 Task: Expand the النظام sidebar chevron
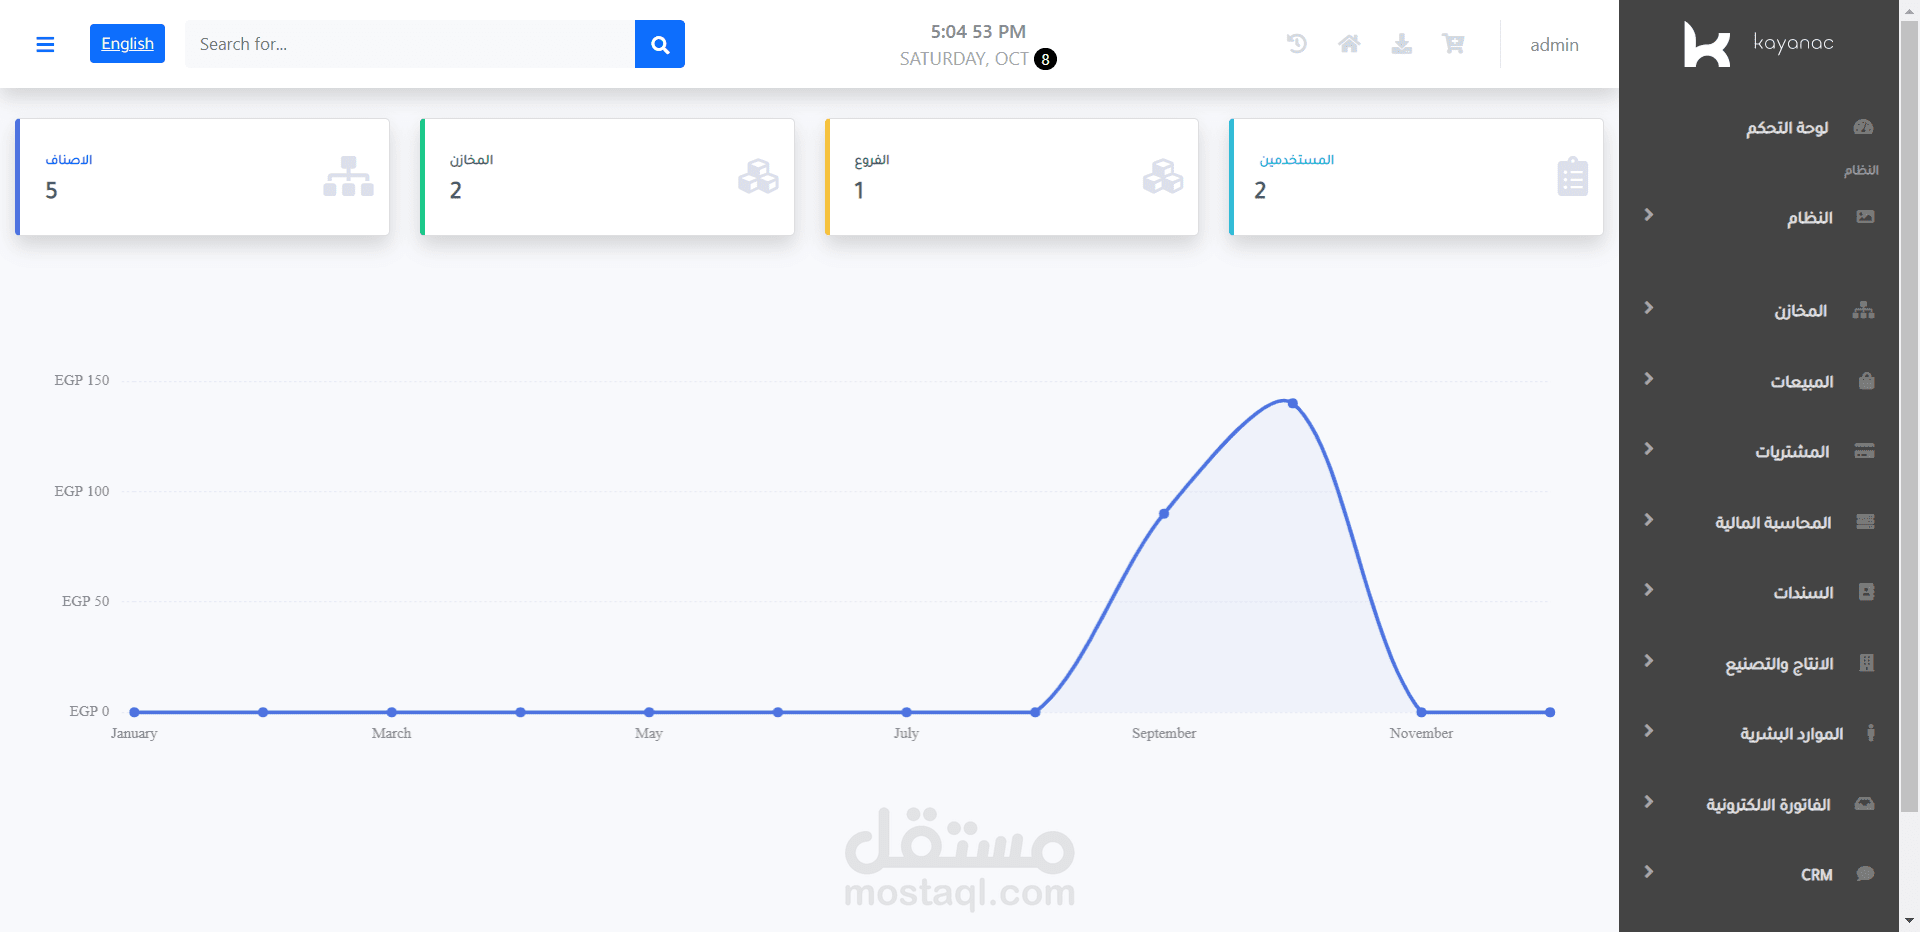pyautogui.click(x=1649, y=215)
